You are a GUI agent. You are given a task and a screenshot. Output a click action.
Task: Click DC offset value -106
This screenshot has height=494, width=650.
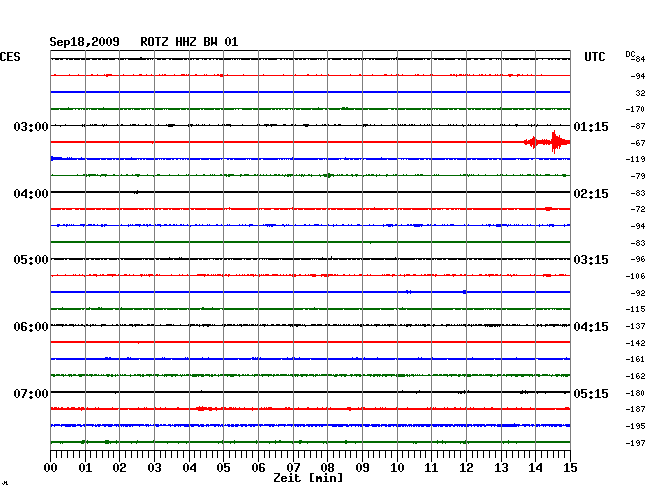point(635,276)
